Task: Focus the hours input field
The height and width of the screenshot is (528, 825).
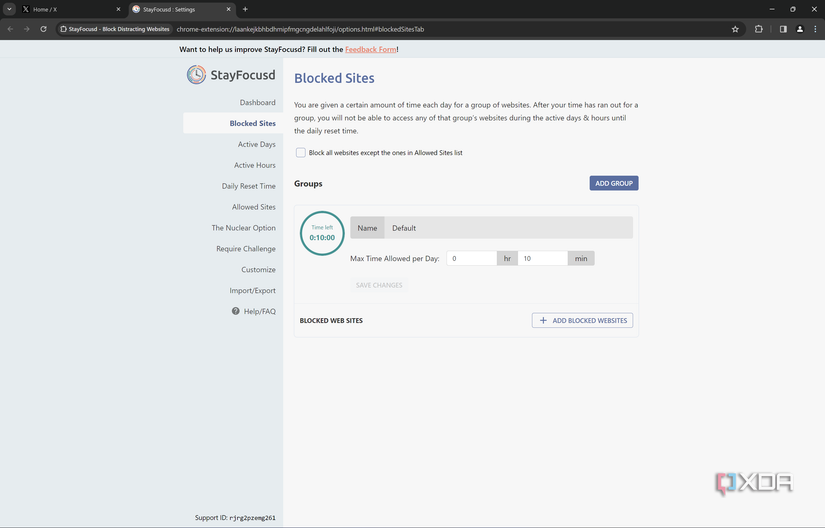Action: pos(471,258)
